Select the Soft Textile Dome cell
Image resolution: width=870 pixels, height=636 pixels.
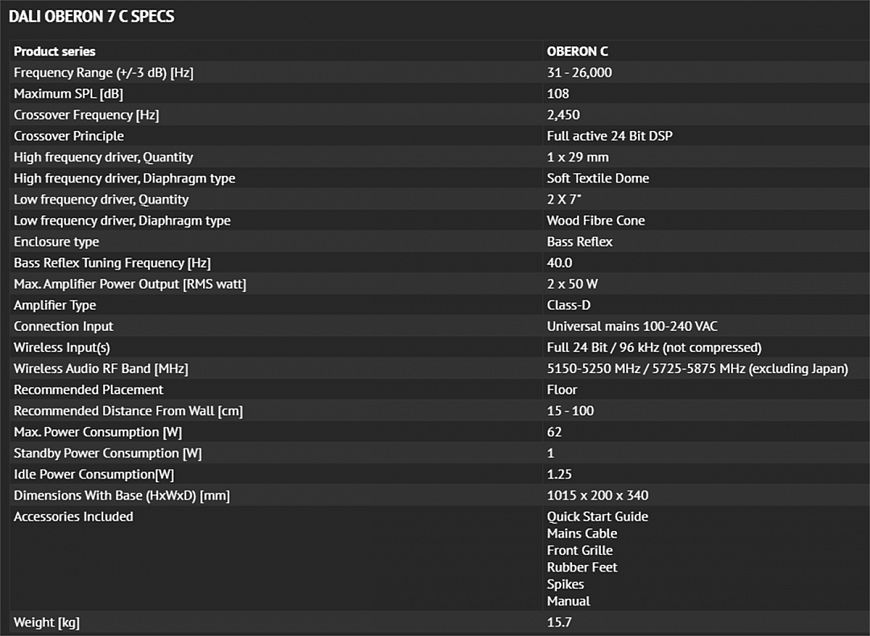click(x=597, y=178)
